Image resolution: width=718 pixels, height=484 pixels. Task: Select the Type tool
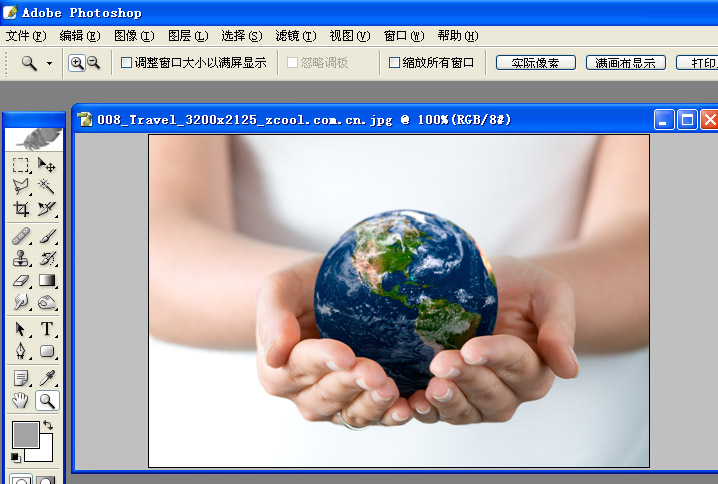[x=47, y=329]
